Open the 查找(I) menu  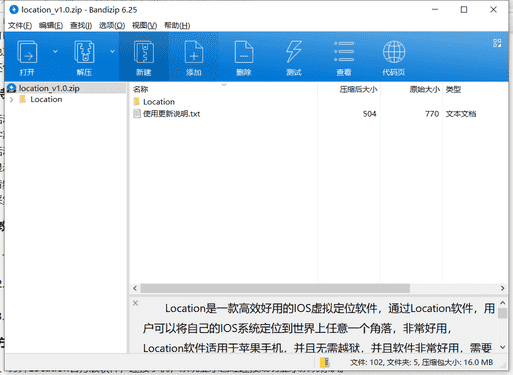pyautogui.click(x=81, y=25)
